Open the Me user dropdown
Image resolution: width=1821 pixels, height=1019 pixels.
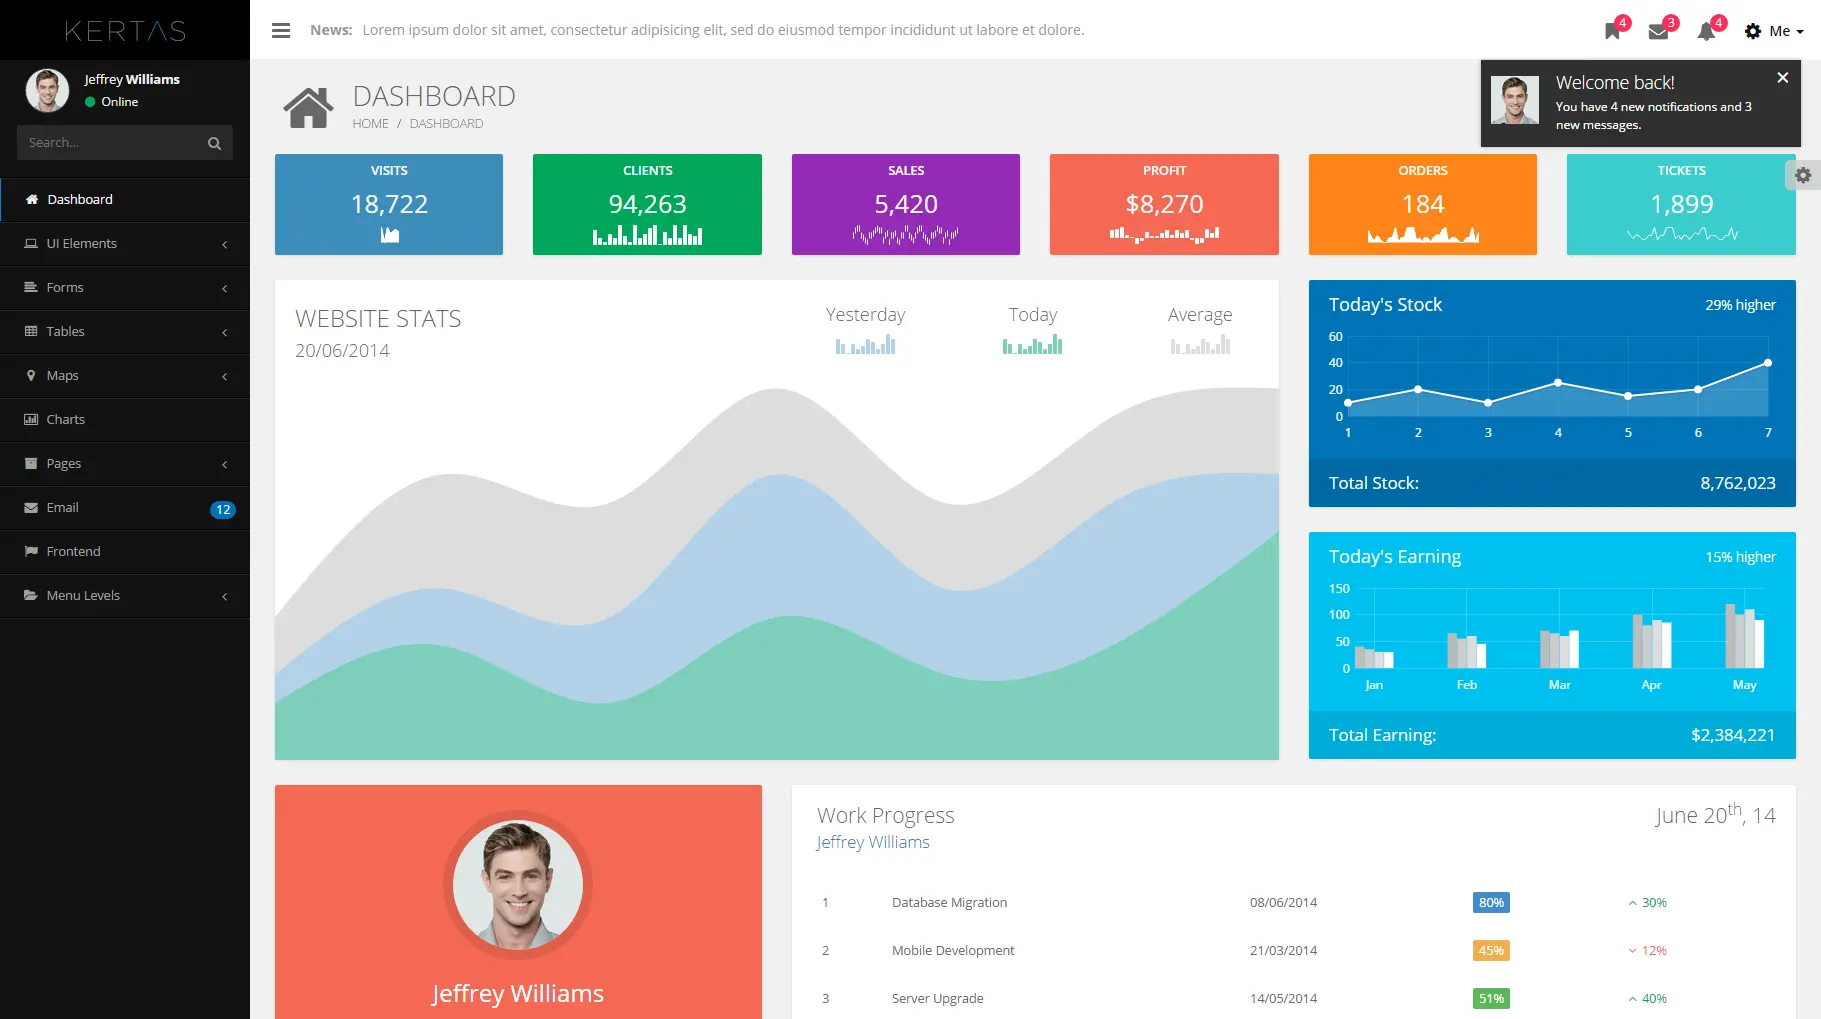pos(1774,31)
